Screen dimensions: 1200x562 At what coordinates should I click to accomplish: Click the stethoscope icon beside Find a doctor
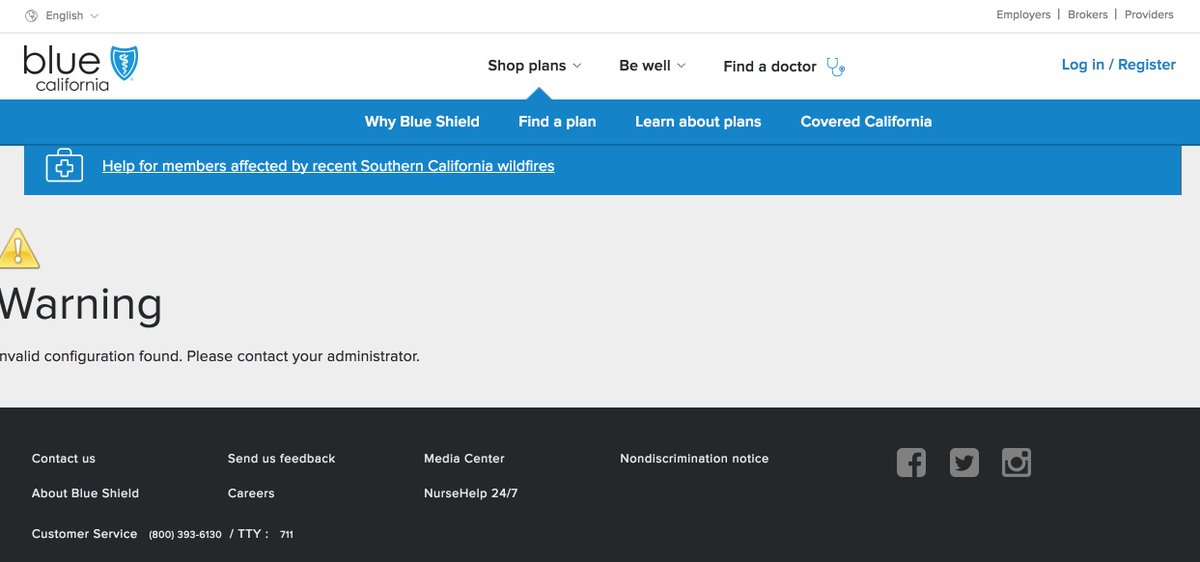tap(836, 67)
